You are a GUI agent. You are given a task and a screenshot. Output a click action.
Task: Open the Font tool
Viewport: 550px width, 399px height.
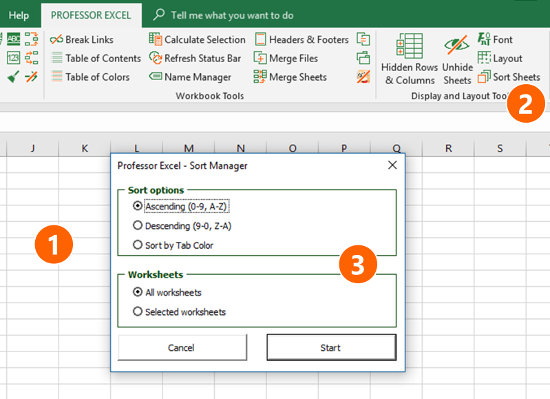click(x=495, y=39)
